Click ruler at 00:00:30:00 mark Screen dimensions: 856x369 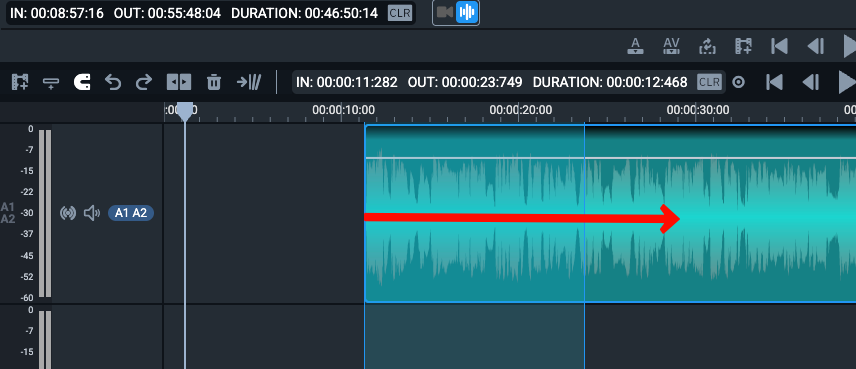tap(697, 110)
